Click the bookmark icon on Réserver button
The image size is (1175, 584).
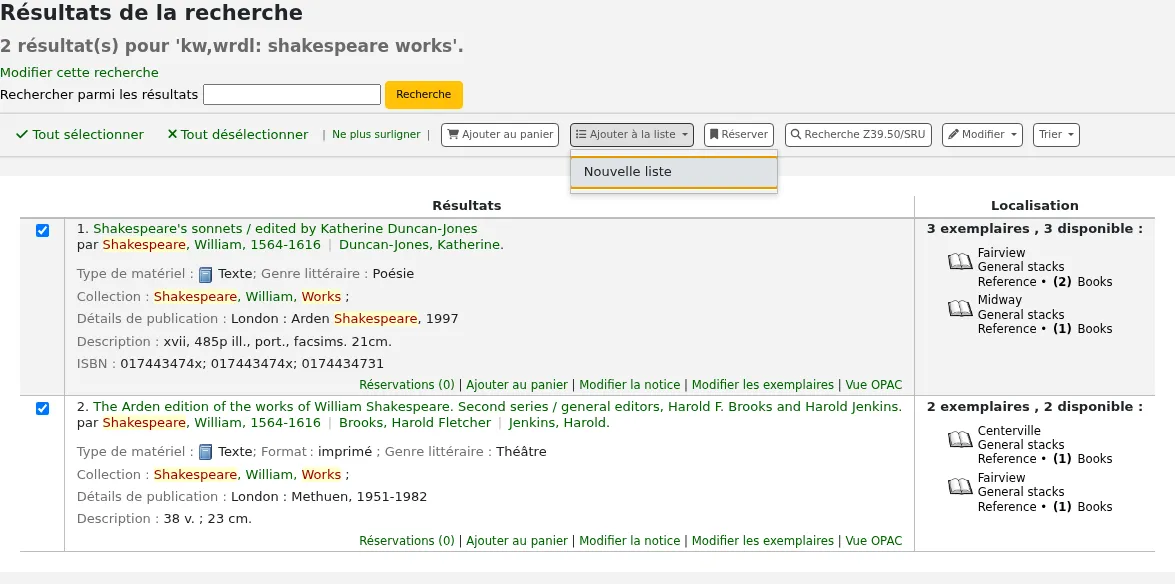pos(714,134)
